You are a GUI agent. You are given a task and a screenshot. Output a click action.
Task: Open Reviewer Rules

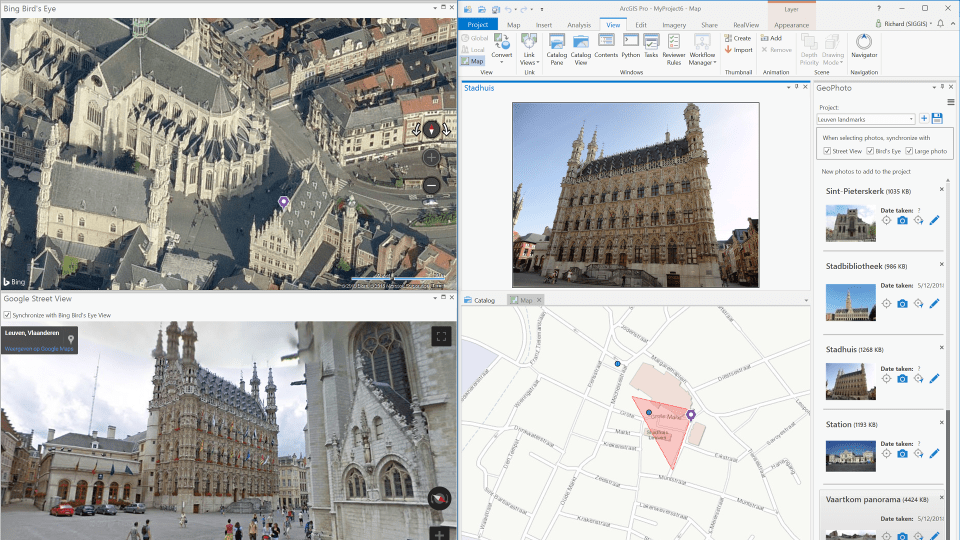673,50
